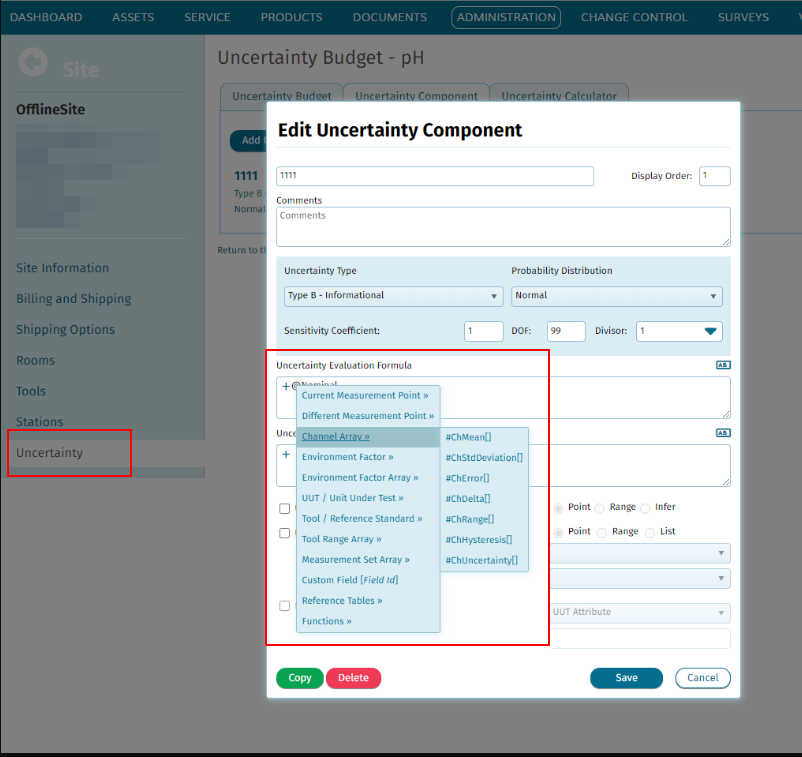Expand Reference Tables submenu
Screen dimensions: 802x757
coord(368,600)
